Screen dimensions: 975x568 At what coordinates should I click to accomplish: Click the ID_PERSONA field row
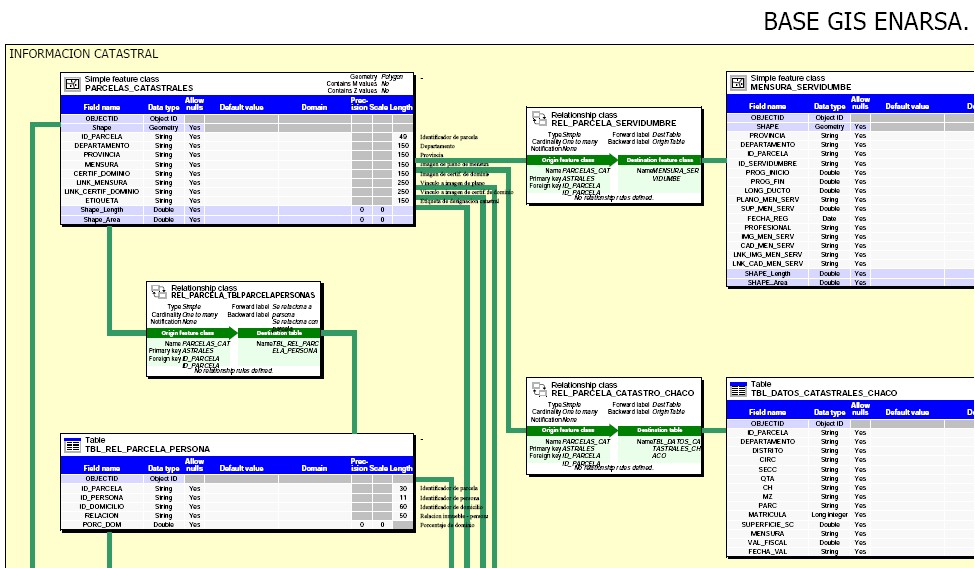237,498
